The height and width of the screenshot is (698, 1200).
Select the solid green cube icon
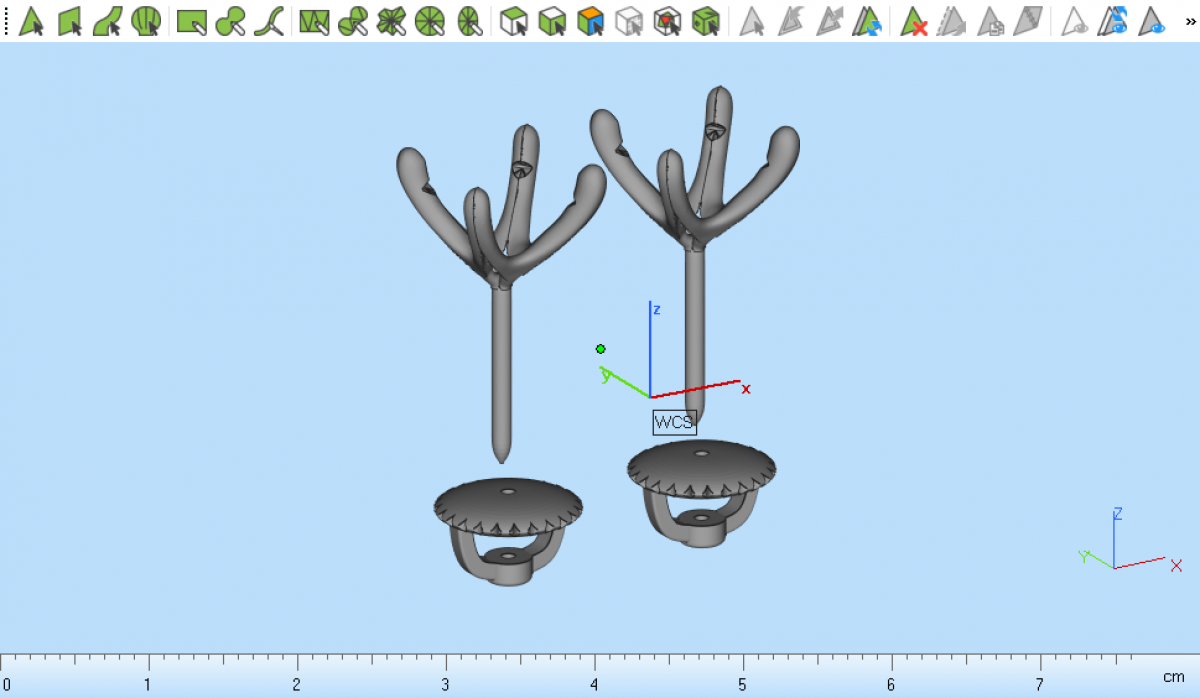(706, 20)
